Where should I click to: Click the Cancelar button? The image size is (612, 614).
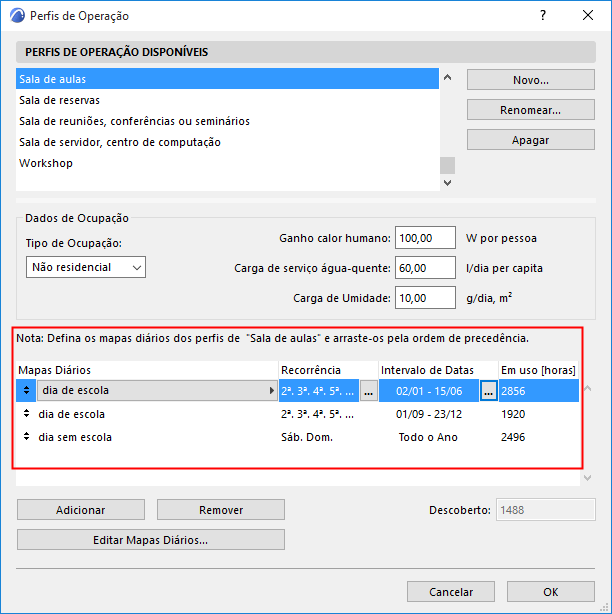point(451,591)
